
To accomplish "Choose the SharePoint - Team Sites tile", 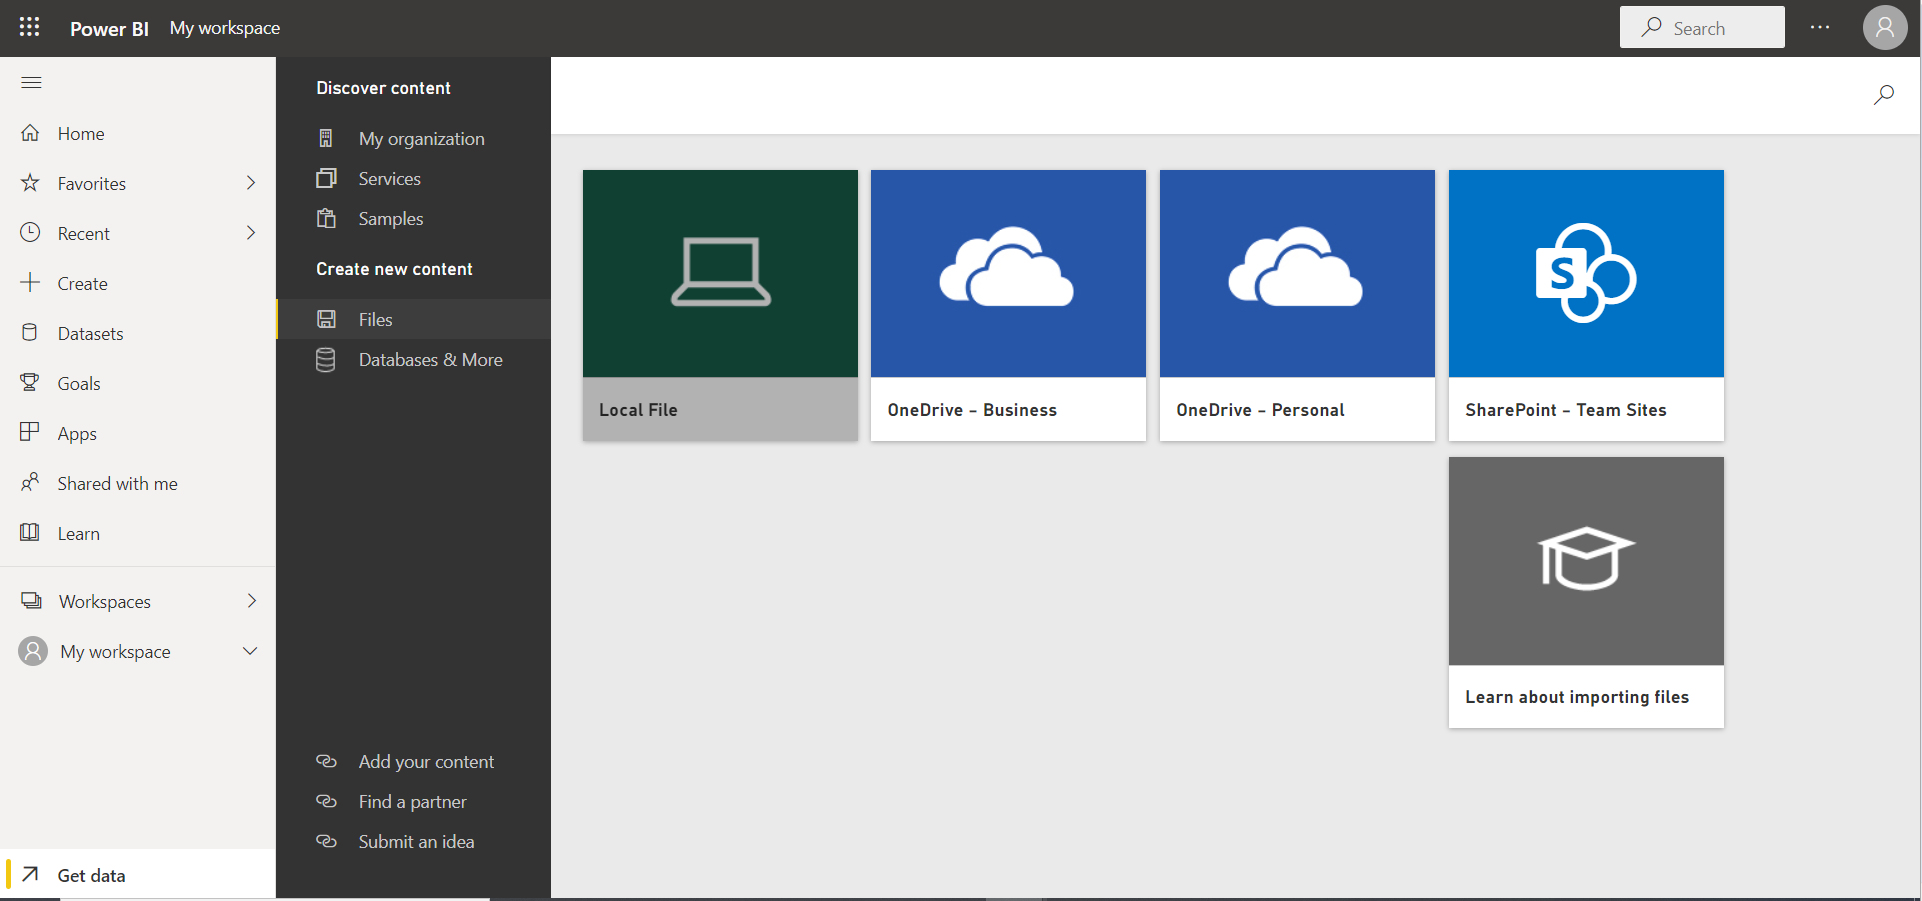I will pos(1586,305).
